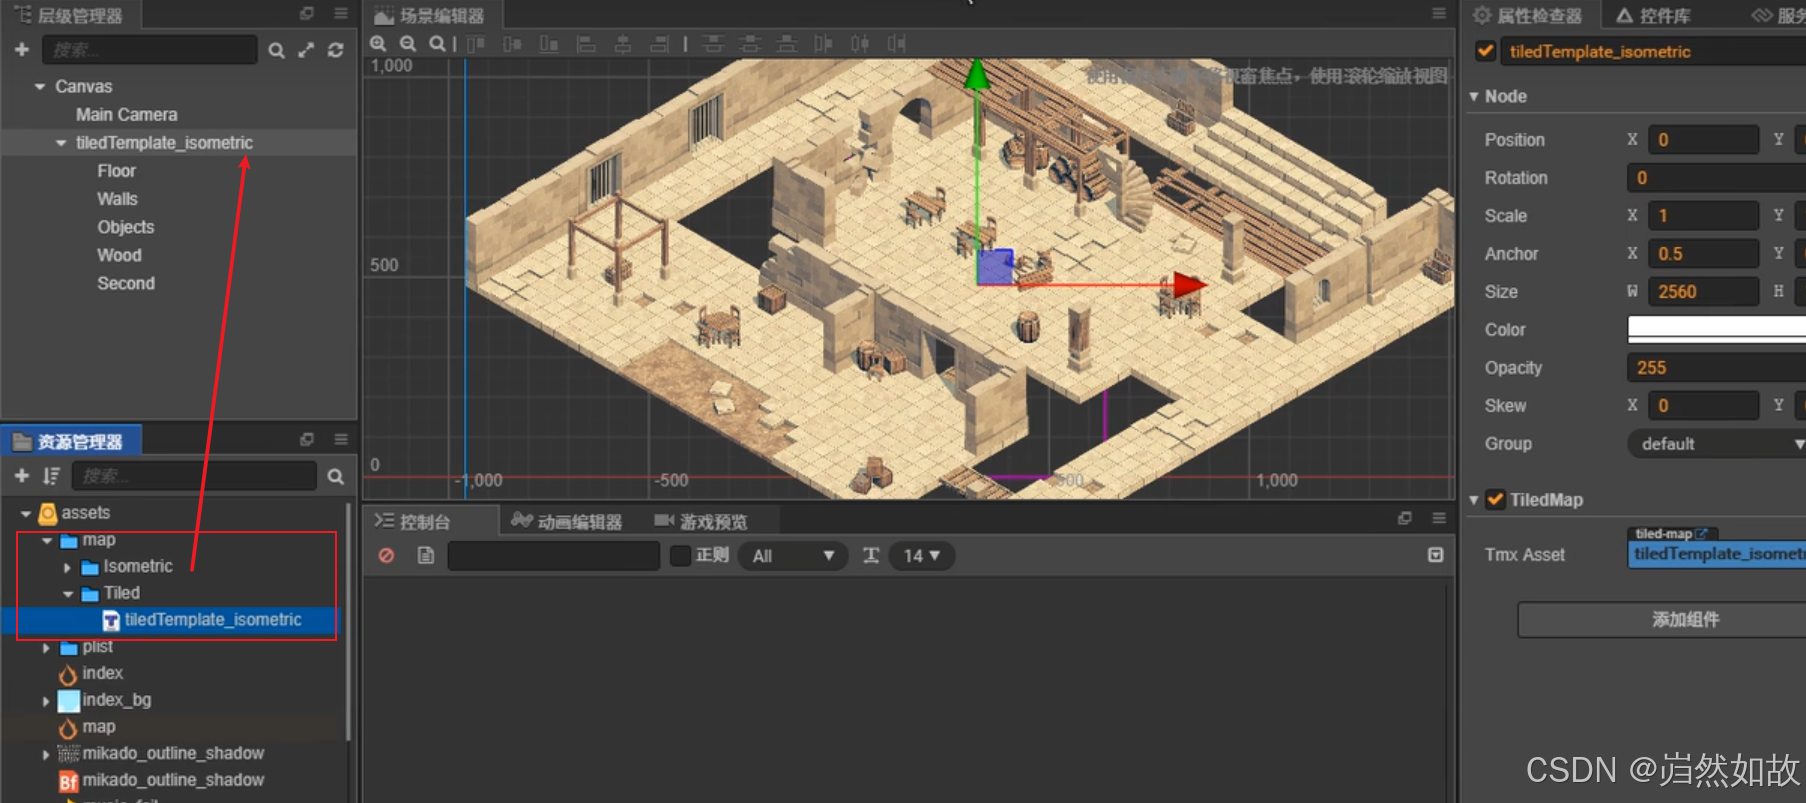Click the align bottom edges icon
Screen dimensions: 1806x803
(x=549, y=43)
